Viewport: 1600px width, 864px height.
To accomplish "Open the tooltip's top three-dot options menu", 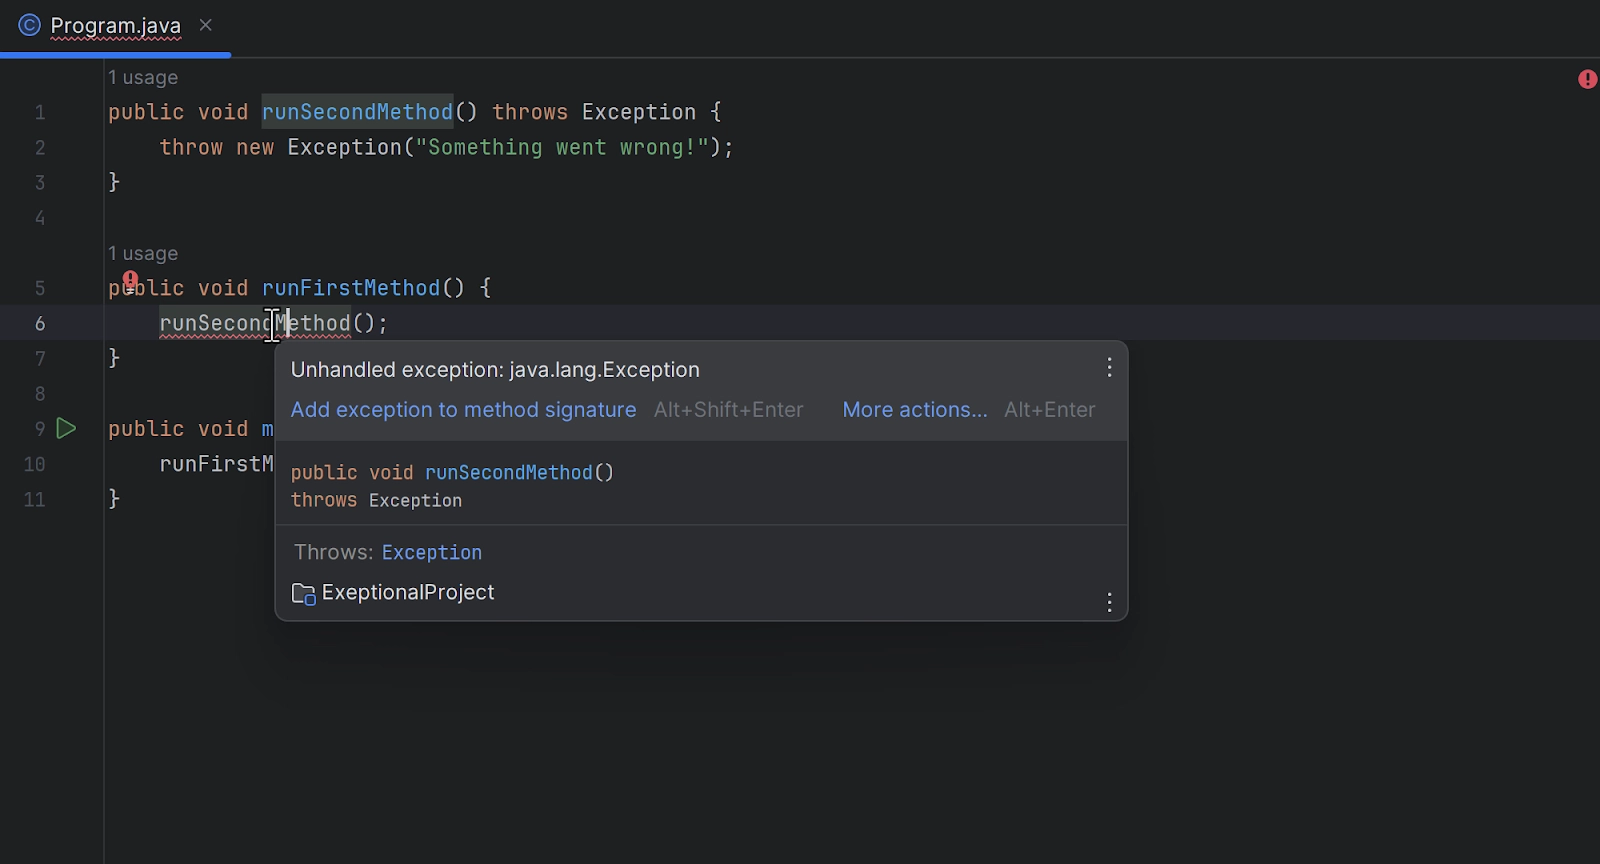I will (x=1109, y=368).
